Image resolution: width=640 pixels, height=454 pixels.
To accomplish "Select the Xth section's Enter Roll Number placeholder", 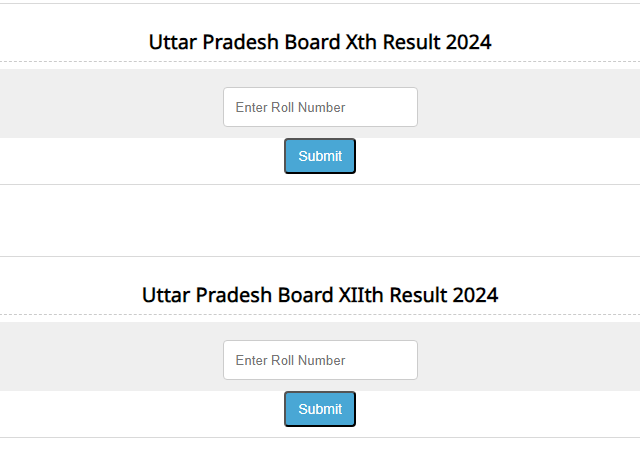I will click(x=290, y=107).
